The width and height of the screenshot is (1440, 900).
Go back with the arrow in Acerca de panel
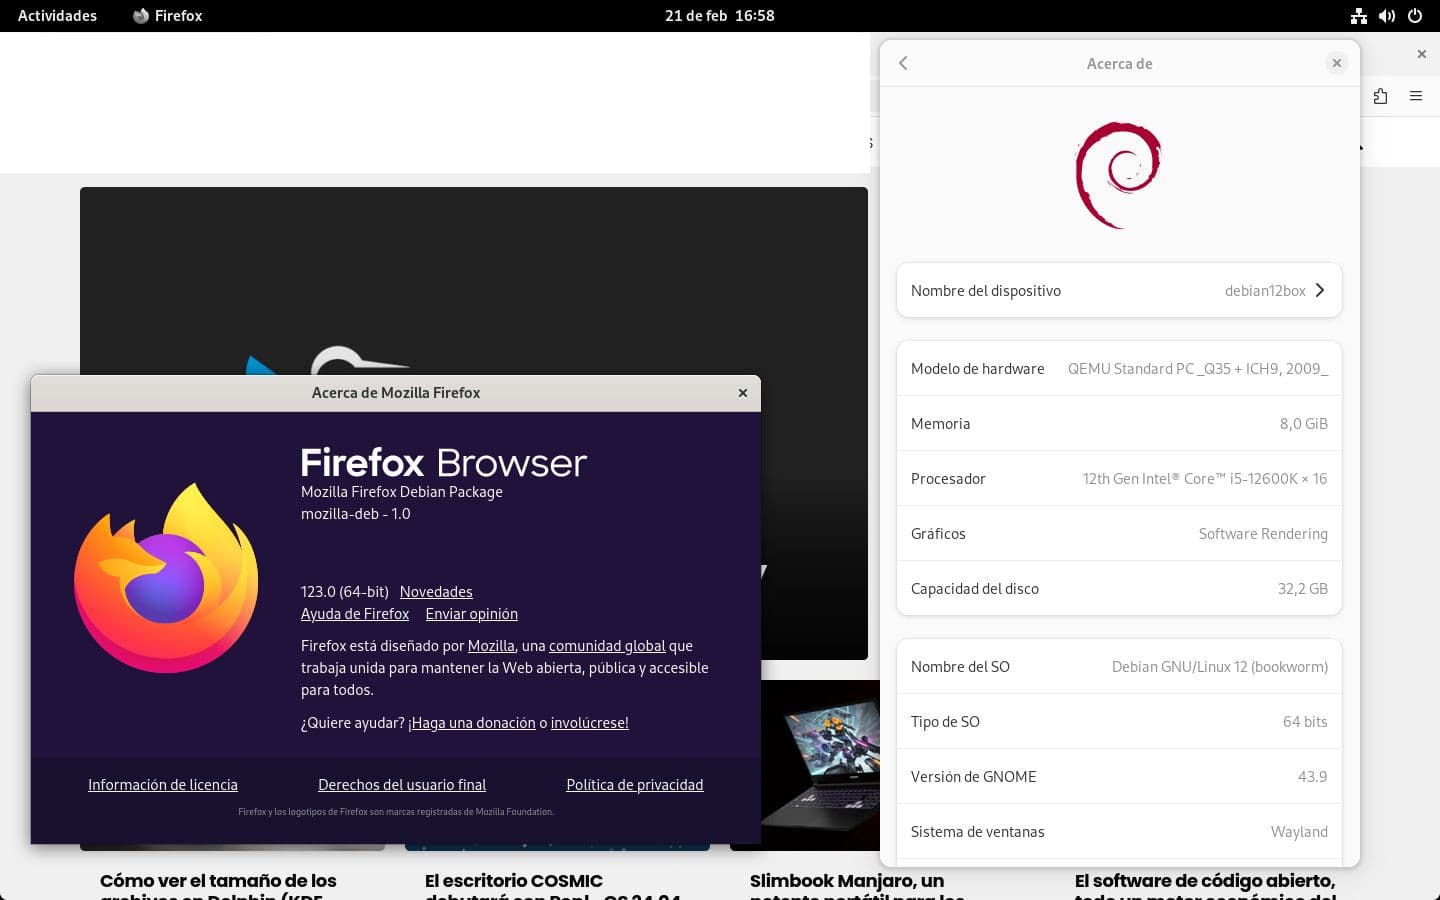(903, 63)
